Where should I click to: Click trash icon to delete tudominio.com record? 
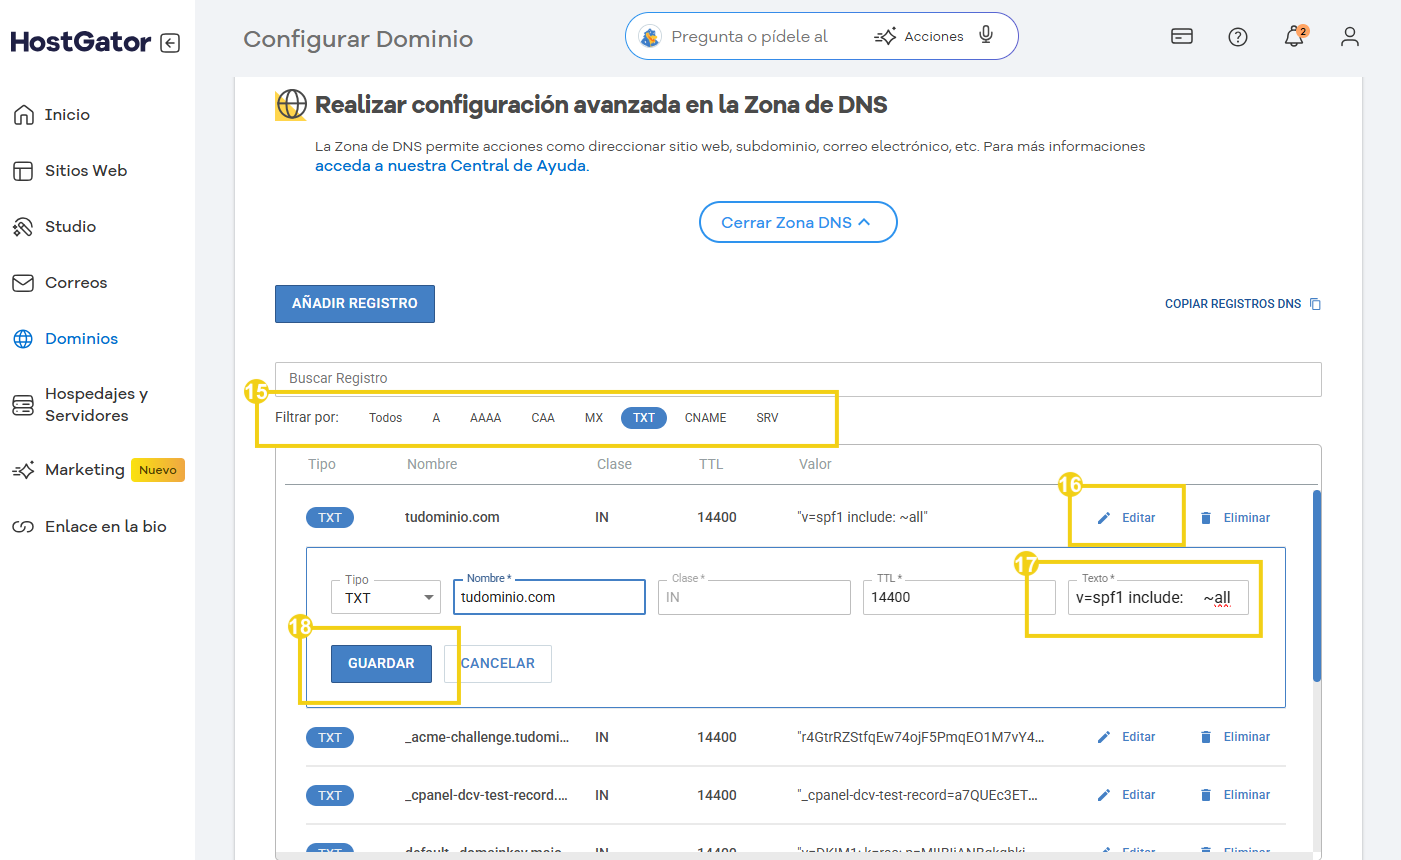(x=1206, y=518)
